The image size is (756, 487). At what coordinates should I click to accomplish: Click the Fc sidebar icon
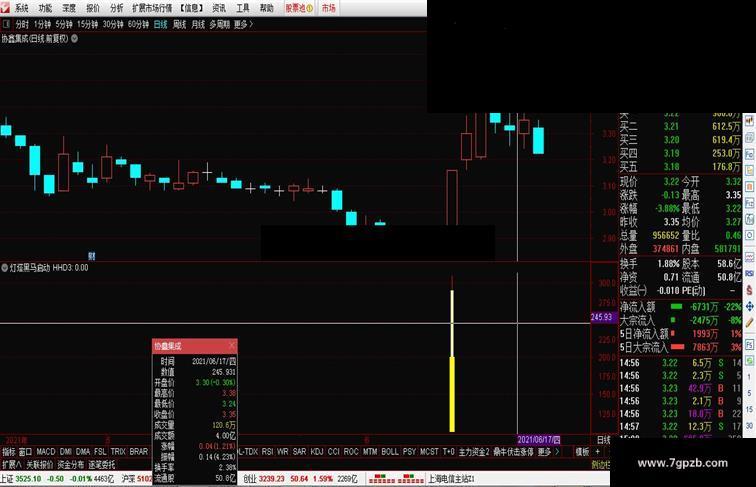tap(749, 154)
